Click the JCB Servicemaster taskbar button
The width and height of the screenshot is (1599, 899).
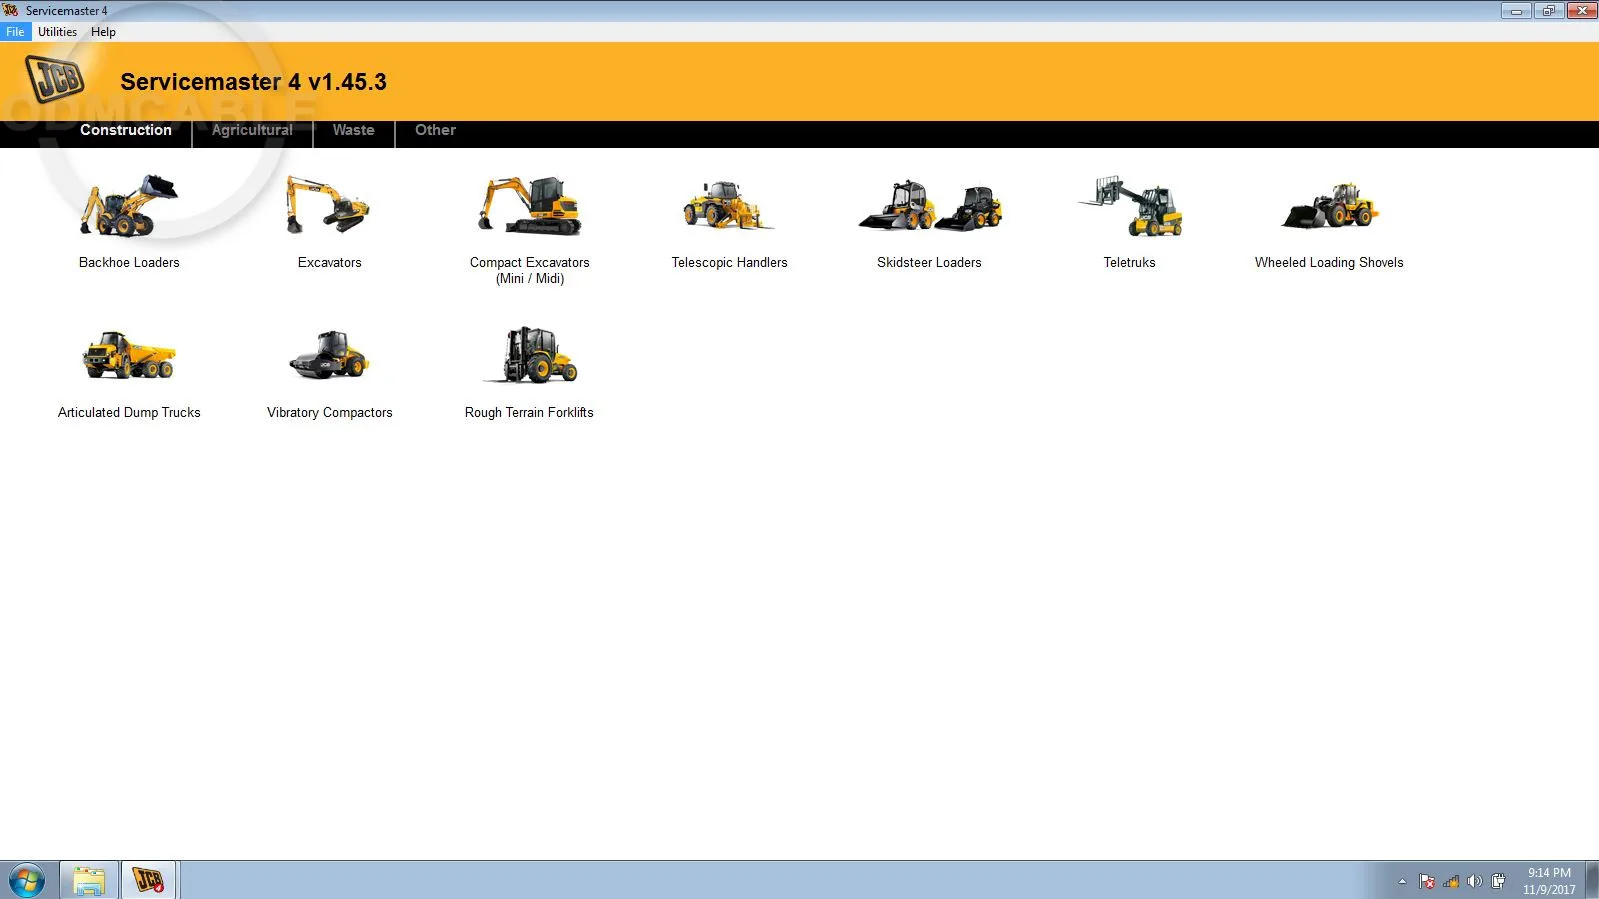149,880
